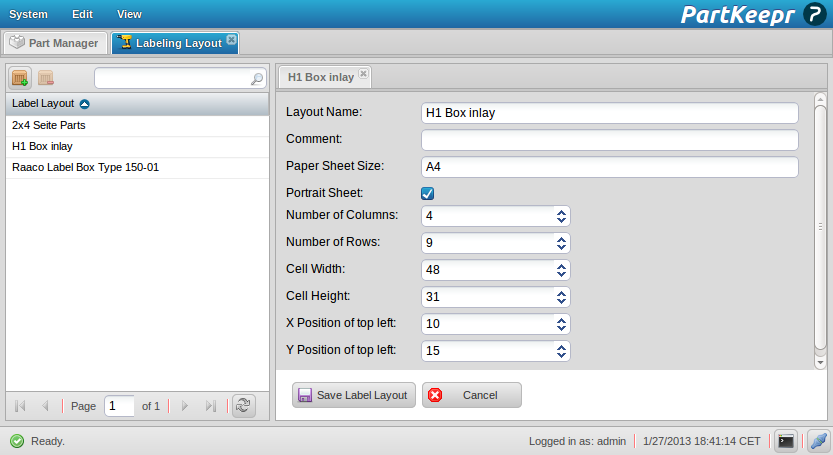Increase the Cell Width value
Viewport: 833px width, 455px height.
tap(562, 266)
